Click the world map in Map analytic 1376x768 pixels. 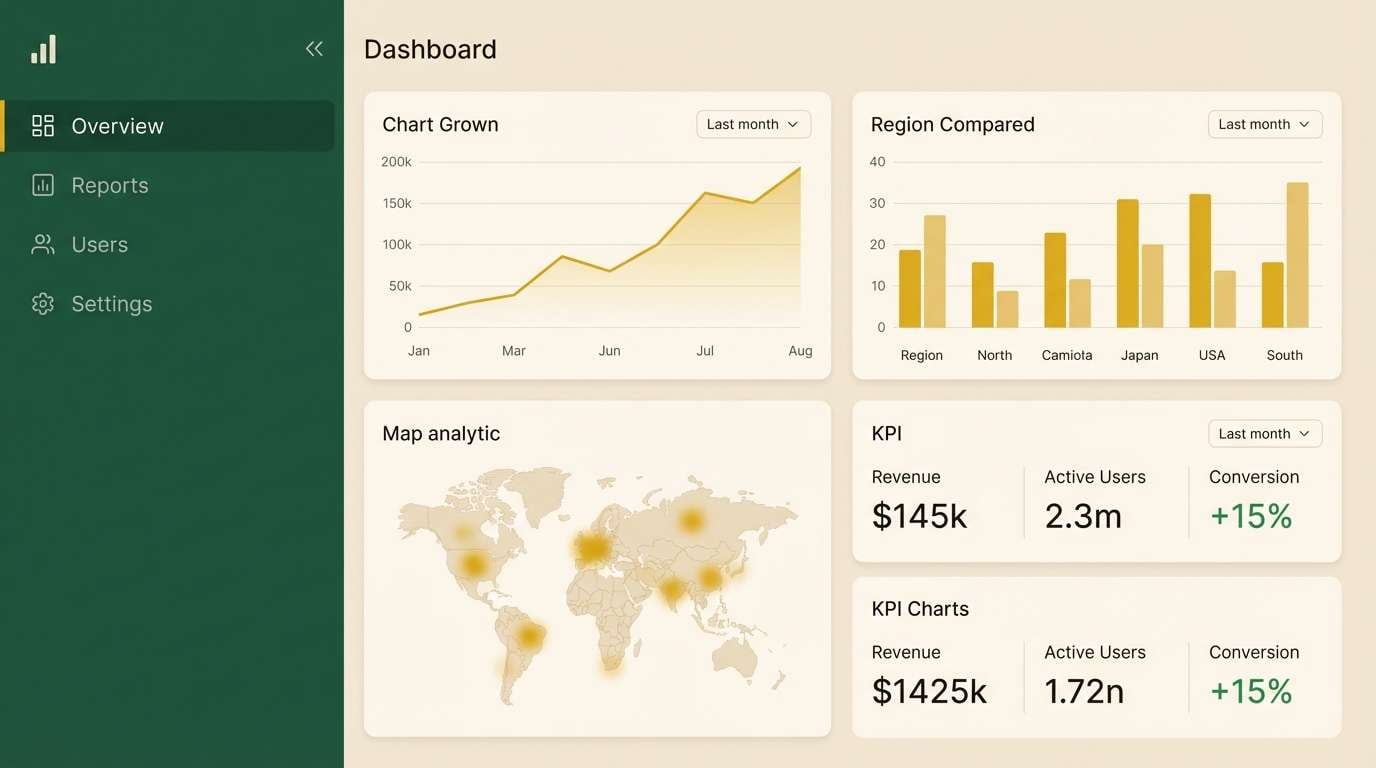(x=597, y=580)
